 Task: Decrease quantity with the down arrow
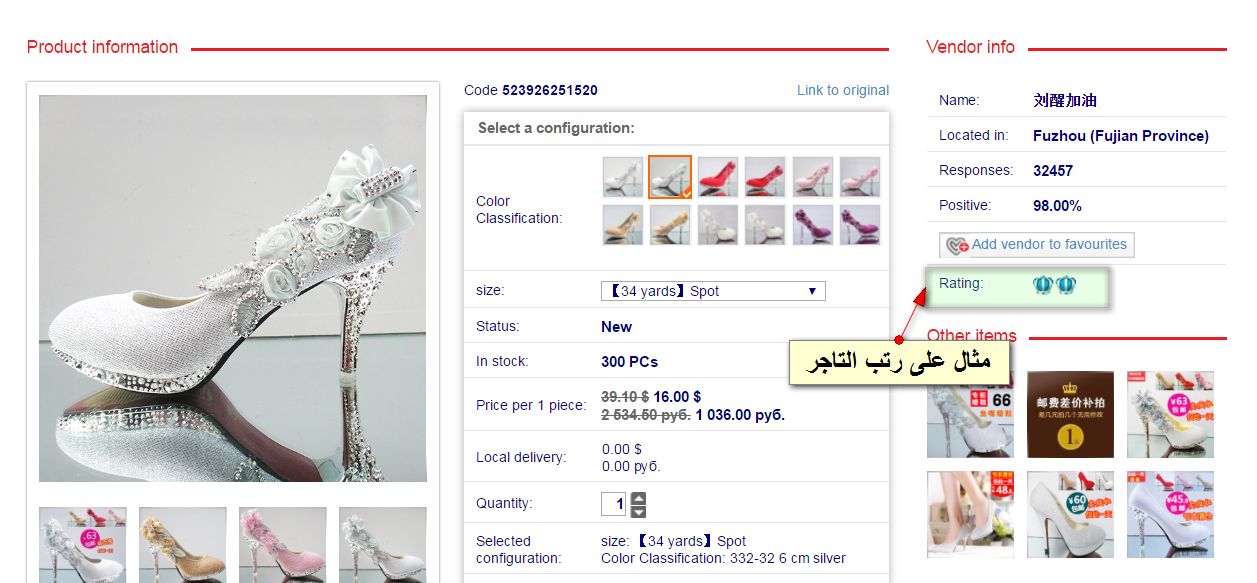639,511
